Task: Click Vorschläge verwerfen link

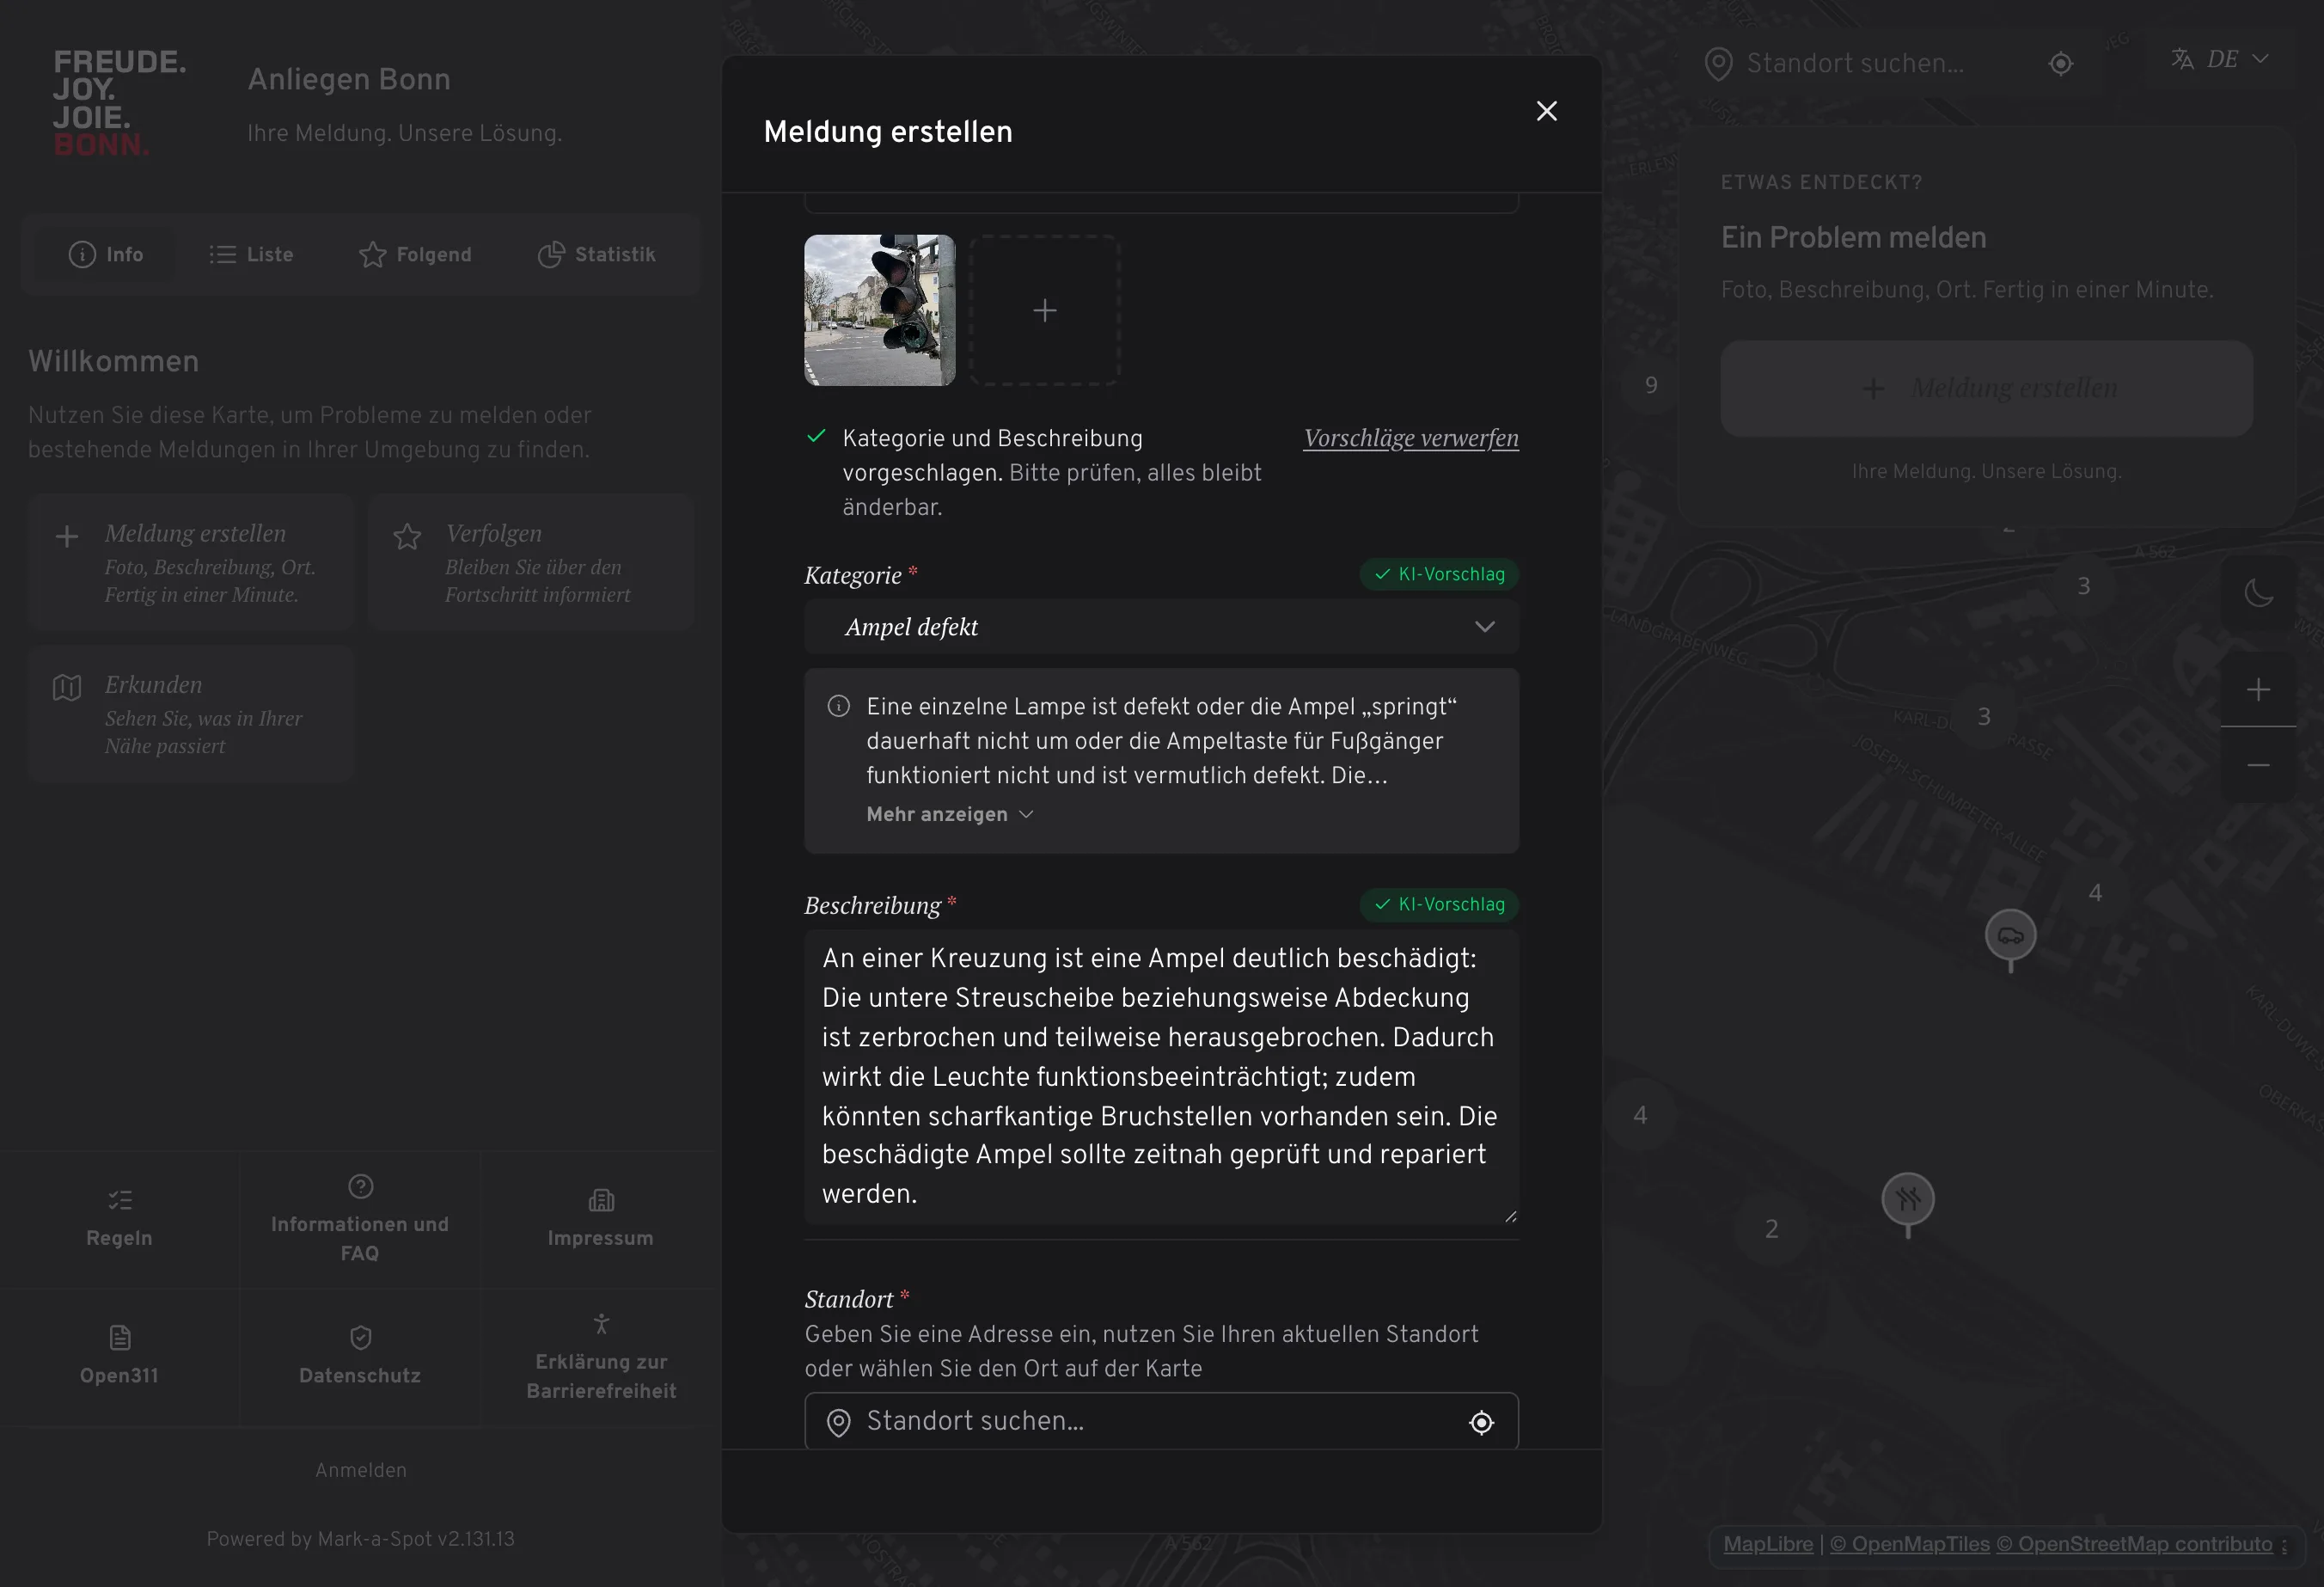Action: click(x=1410, y=438)
